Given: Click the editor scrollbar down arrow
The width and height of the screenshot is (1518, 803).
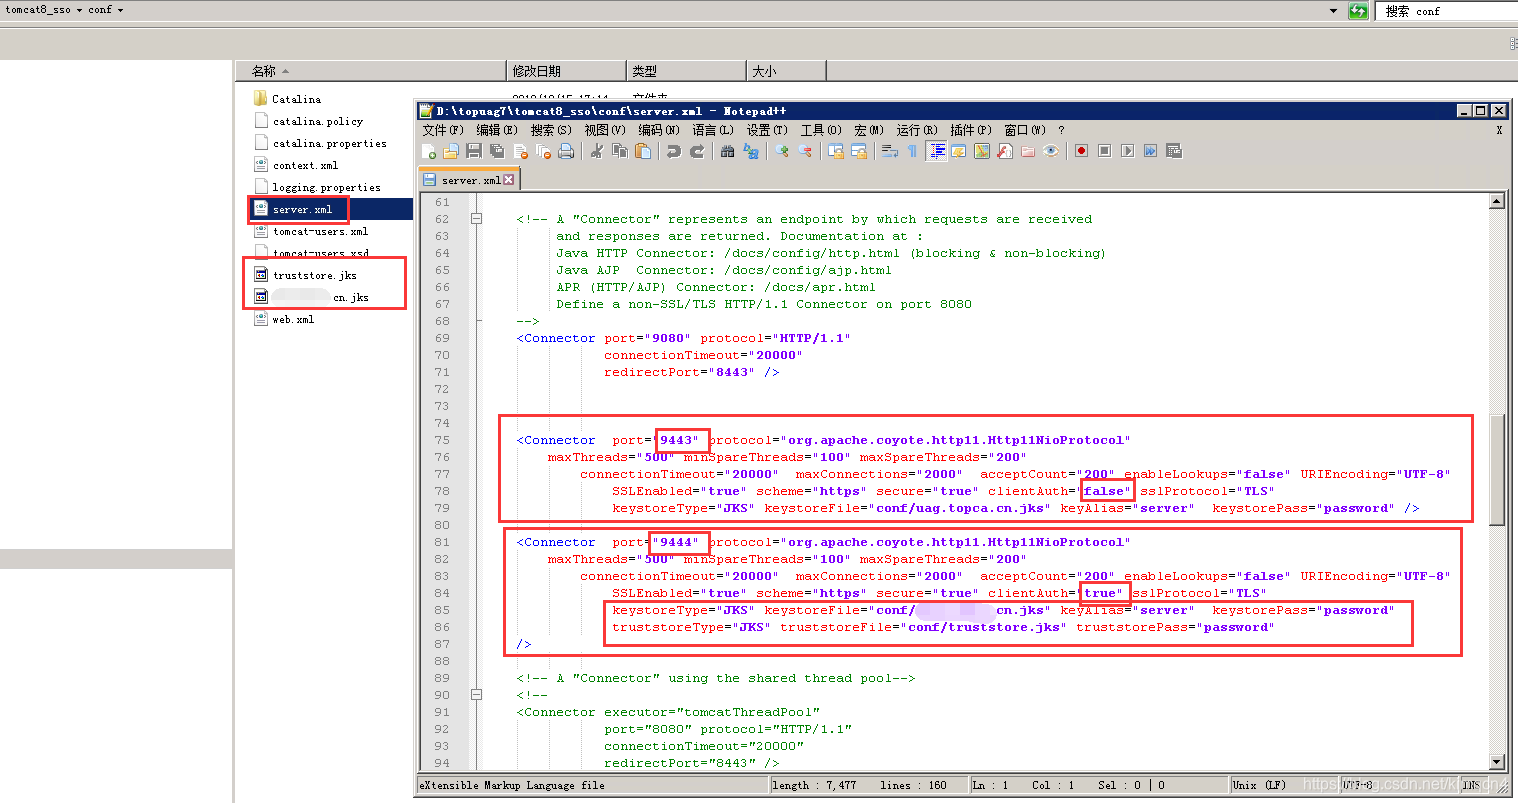Looking at the screenshot, I should pos(1497,762).
